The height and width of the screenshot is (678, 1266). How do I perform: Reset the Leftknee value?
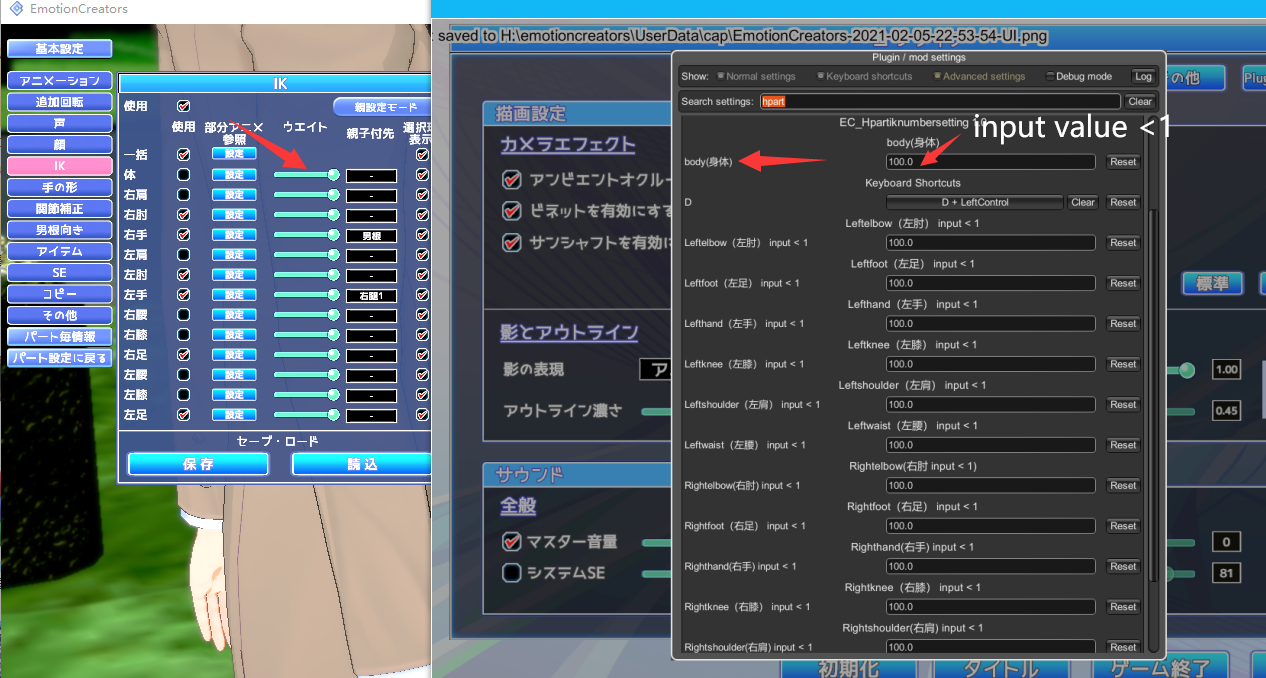tap(1123, 364)
